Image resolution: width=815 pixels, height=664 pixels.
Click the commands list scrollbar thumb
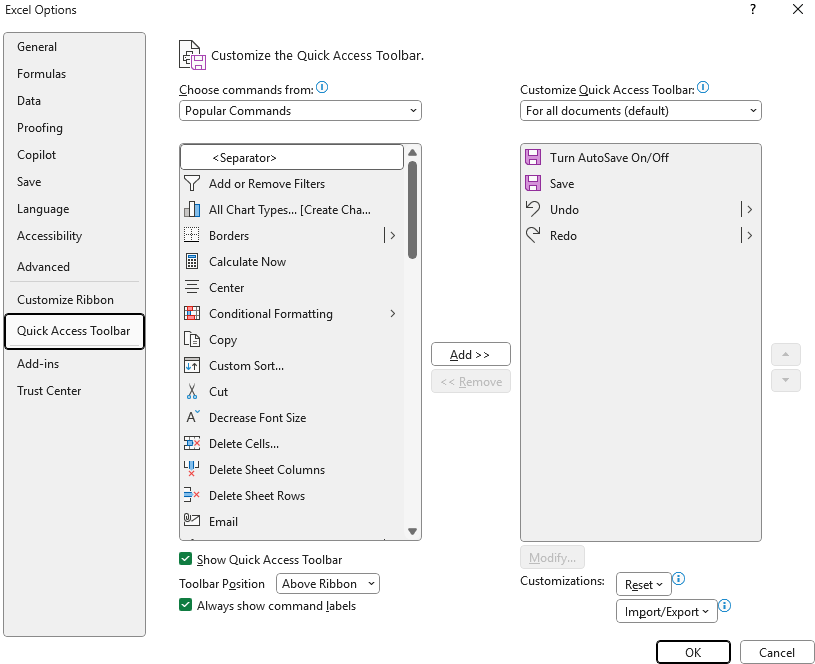[413, 210]
